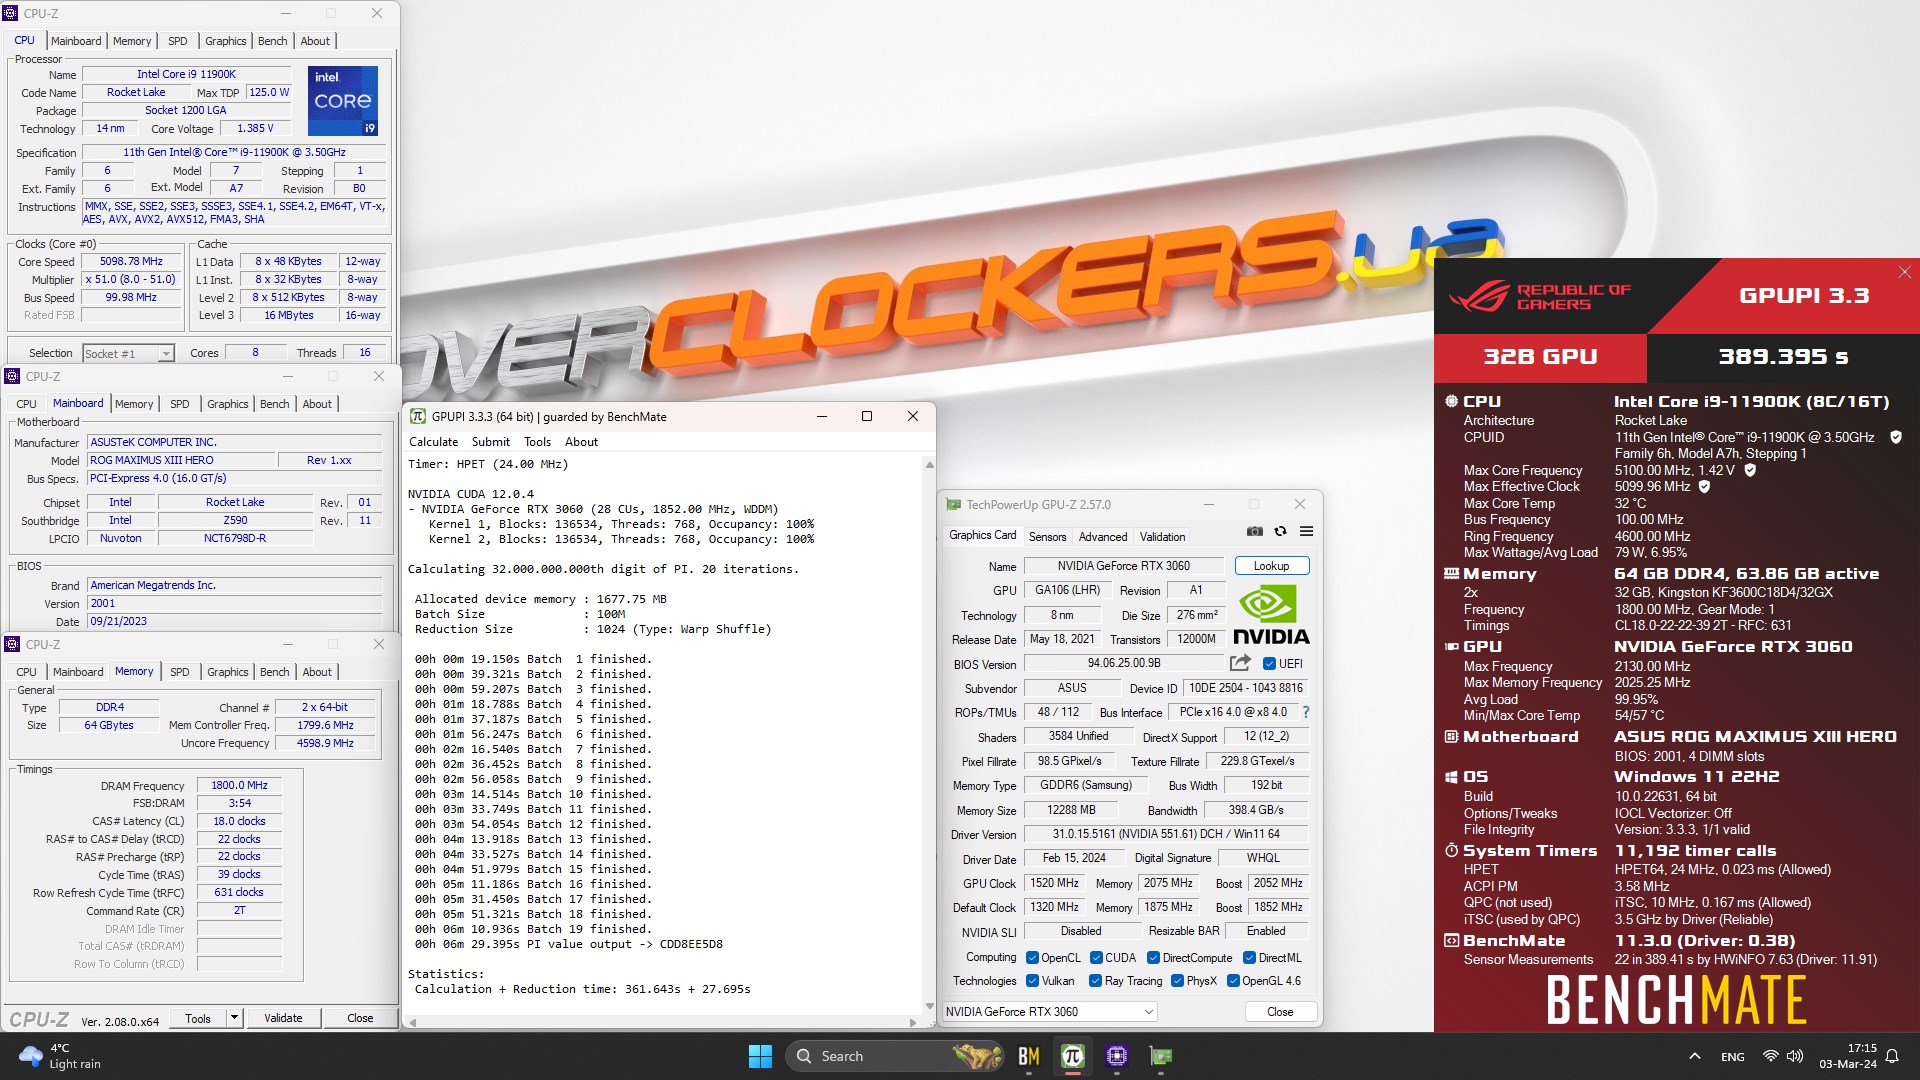The height and width of the screenshot is (1080, 1920).
Task: Open volume control in system tray
Action: [1795, 1056]
